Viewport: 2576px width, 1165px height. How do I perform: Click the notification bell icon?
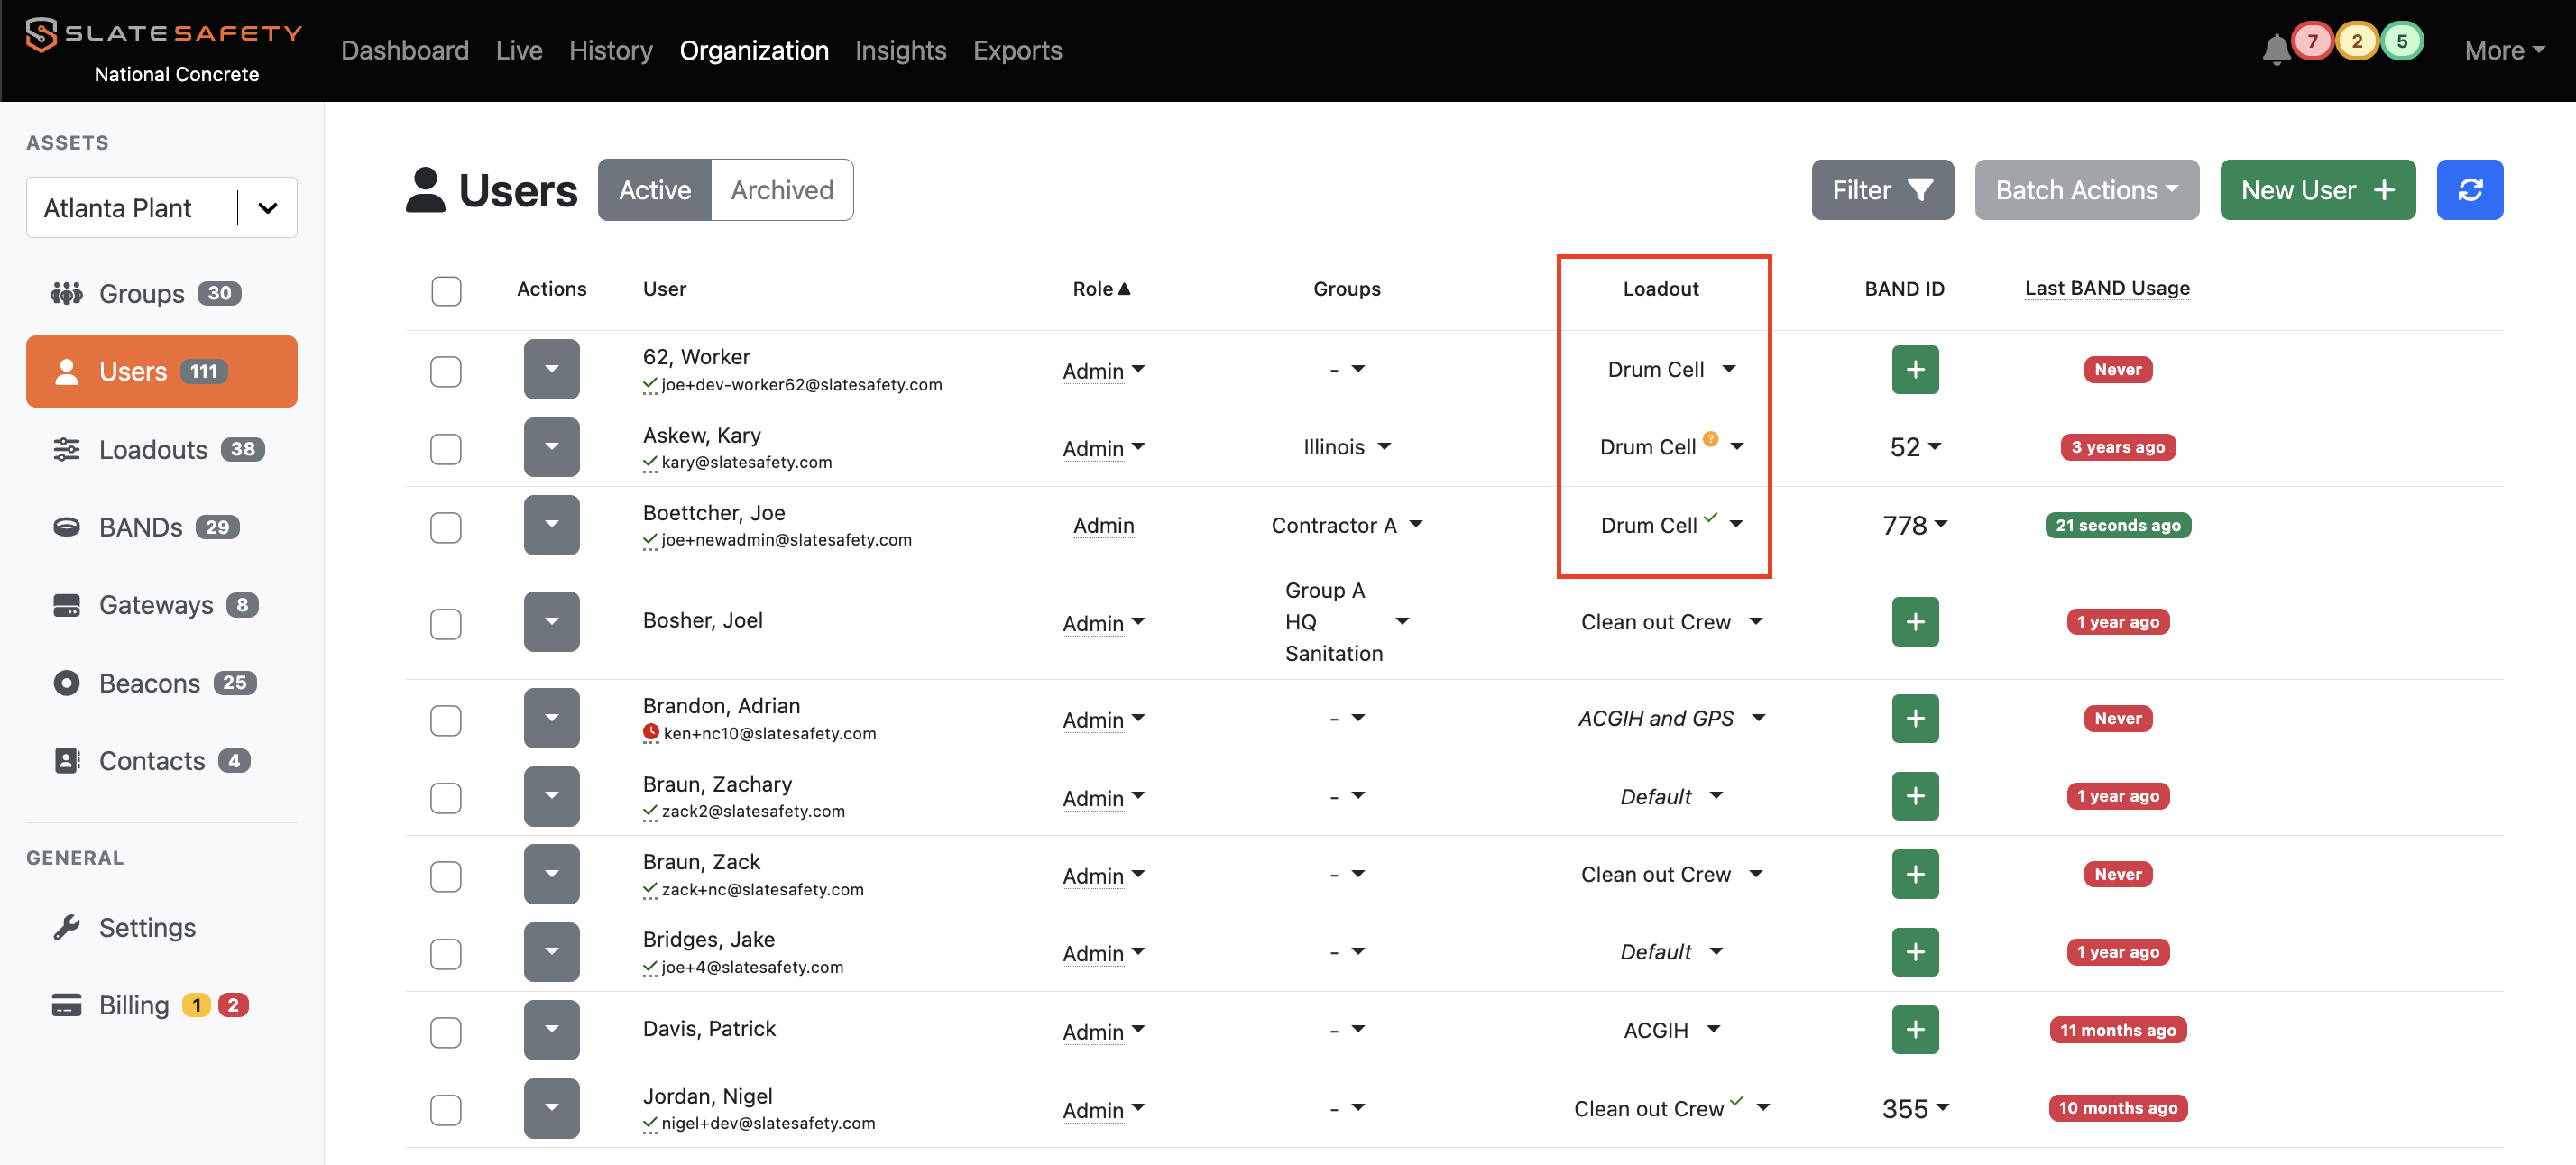pos(2275,49)
